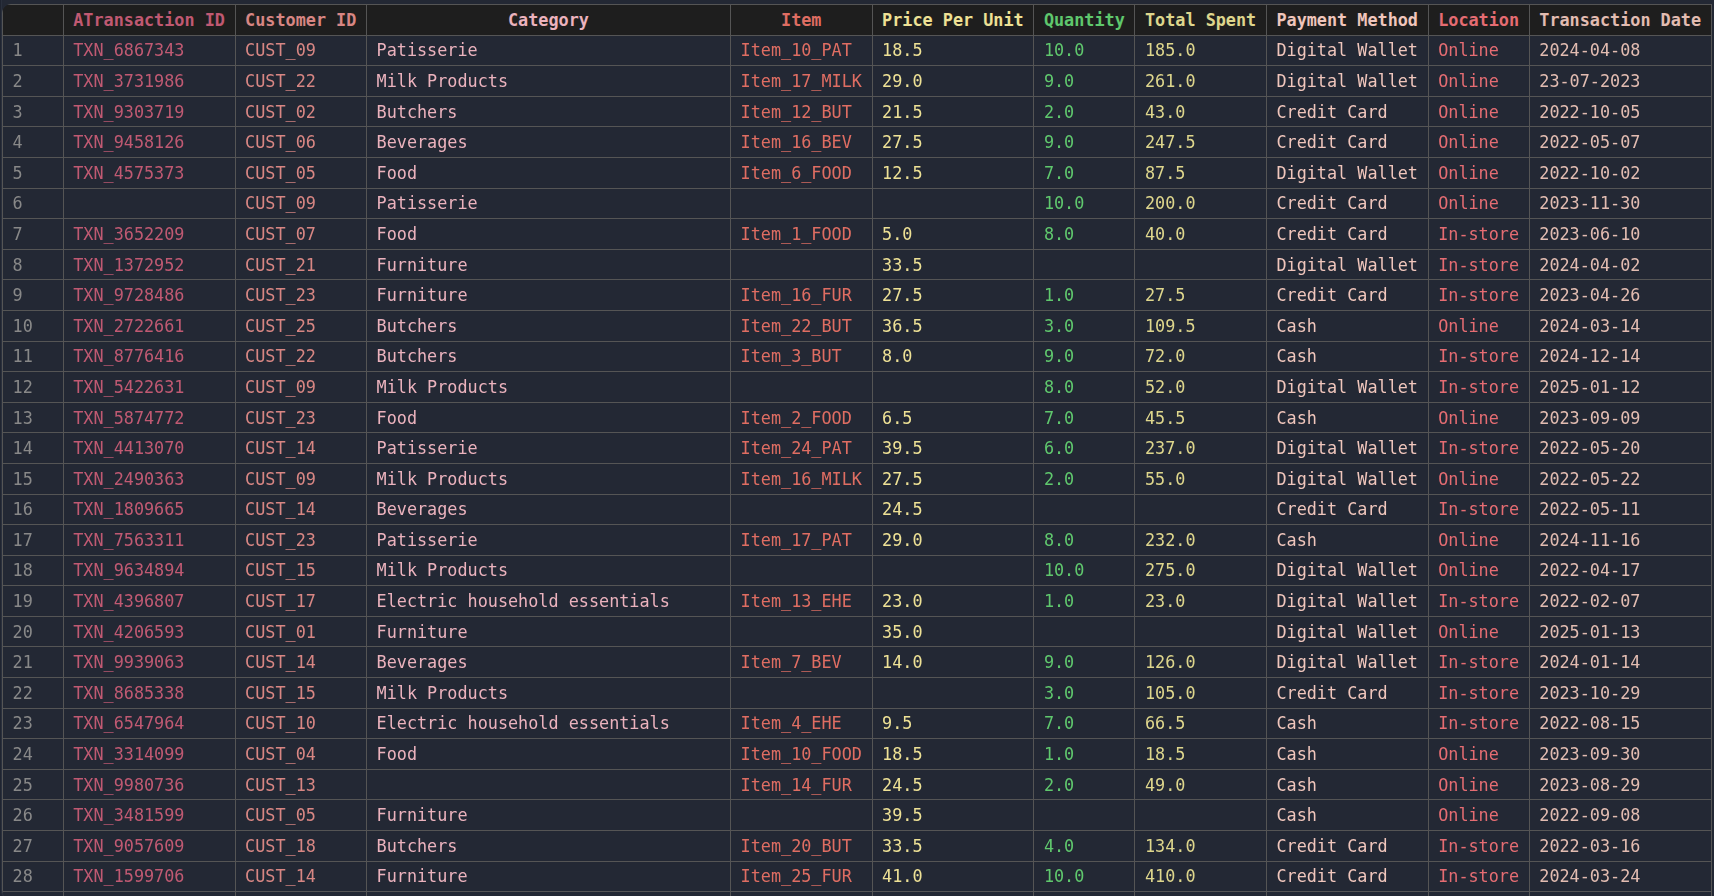Select the Item_14_FUR cell
1714x896 pixels.
801,785
